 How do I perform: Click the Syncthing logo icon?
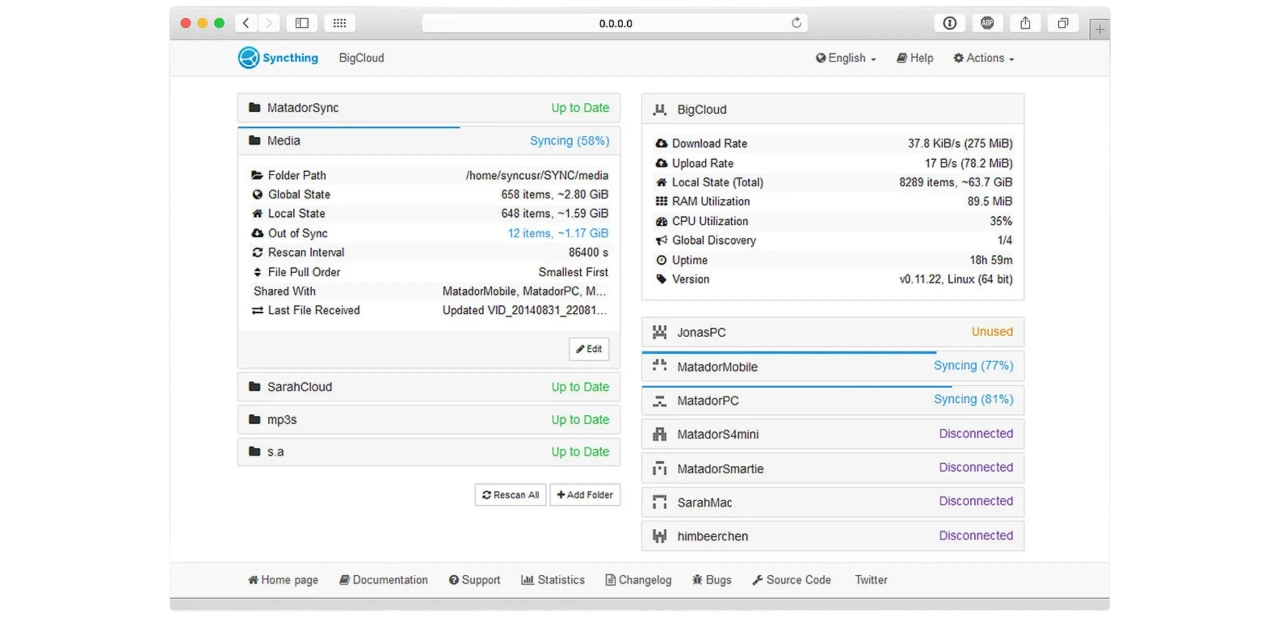[x=249, y=58]
